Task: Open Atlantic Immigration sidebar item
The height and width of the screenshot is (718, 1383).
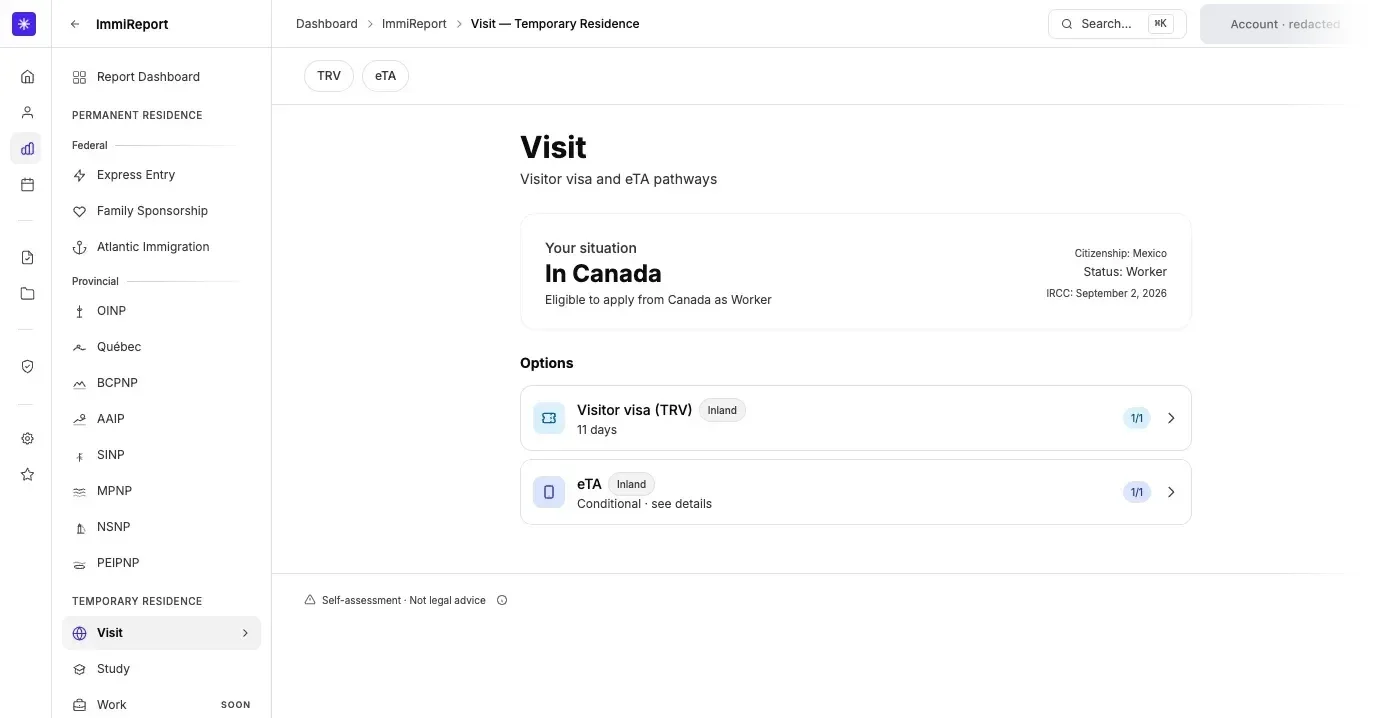Action: (x=161, y=247)
